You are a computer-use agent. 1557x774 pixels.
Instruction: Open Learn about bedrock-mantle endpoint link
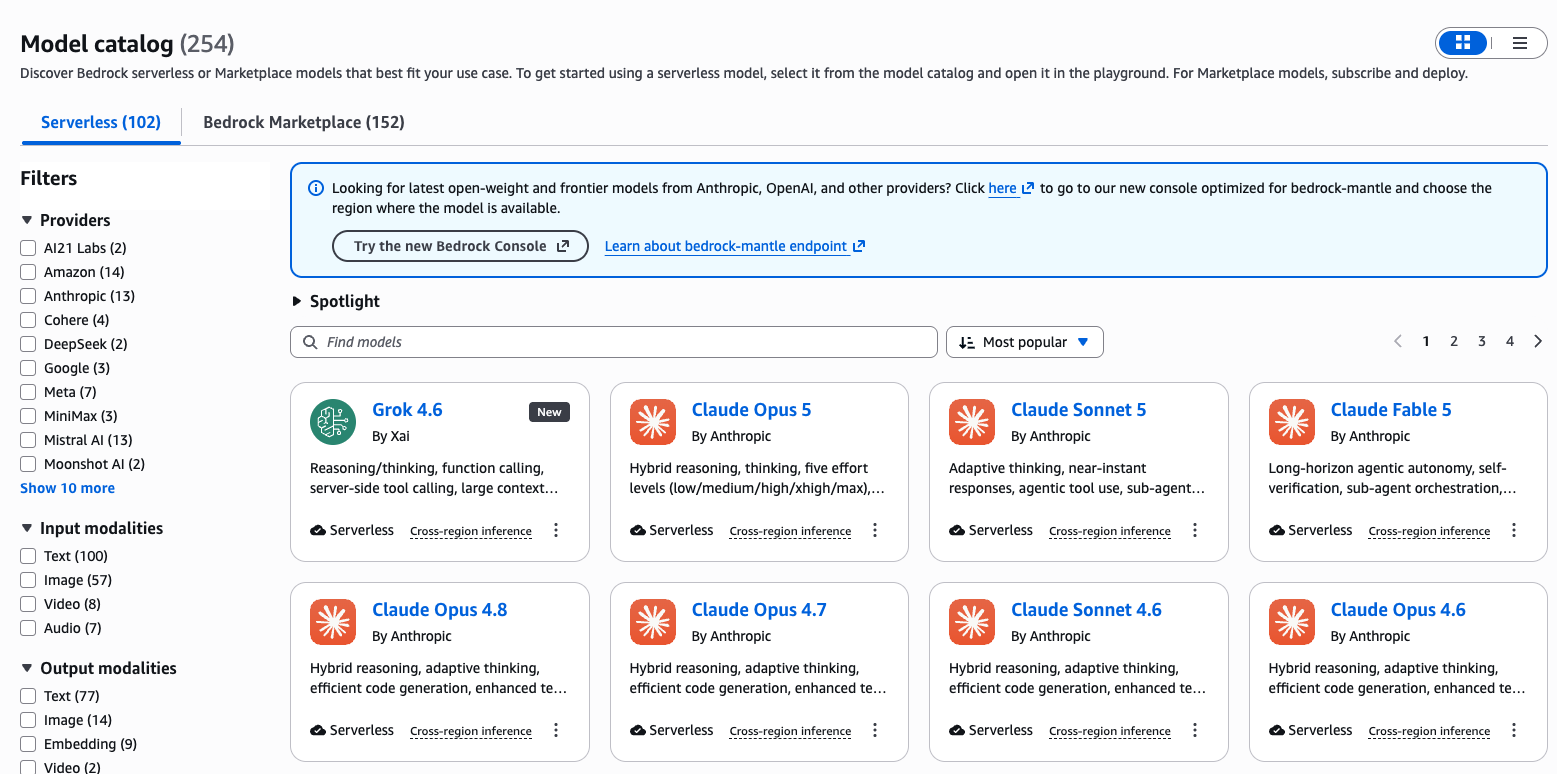[x=735, y=246]
